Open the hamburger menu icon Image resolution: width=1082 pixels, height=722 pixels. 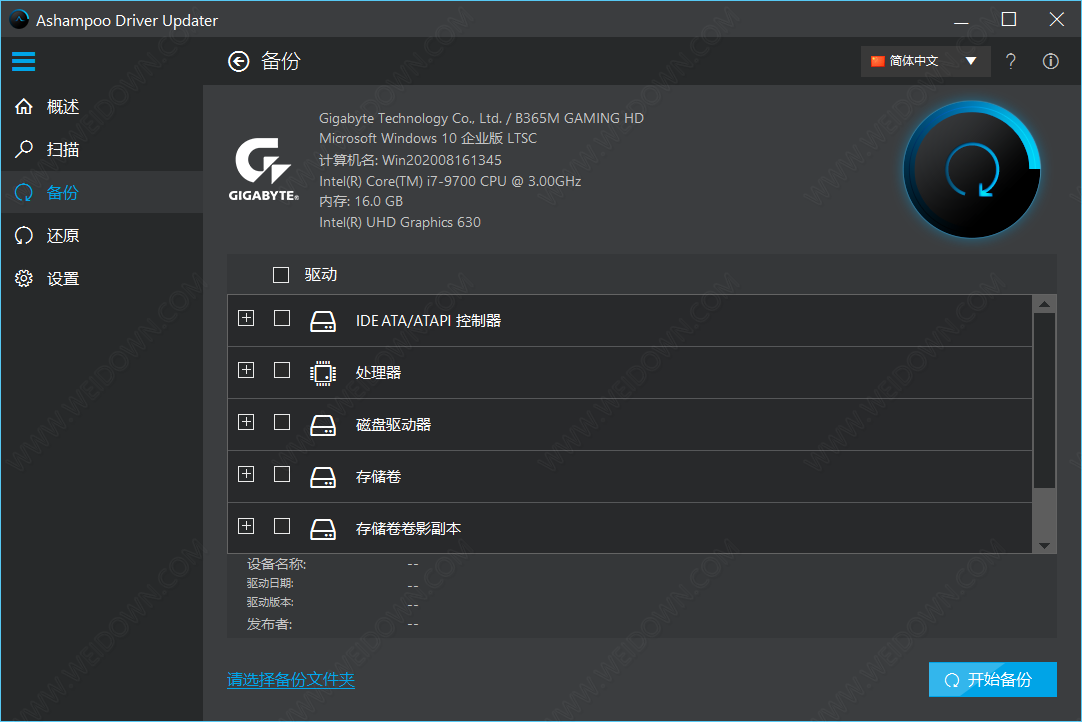coord(23,61)
